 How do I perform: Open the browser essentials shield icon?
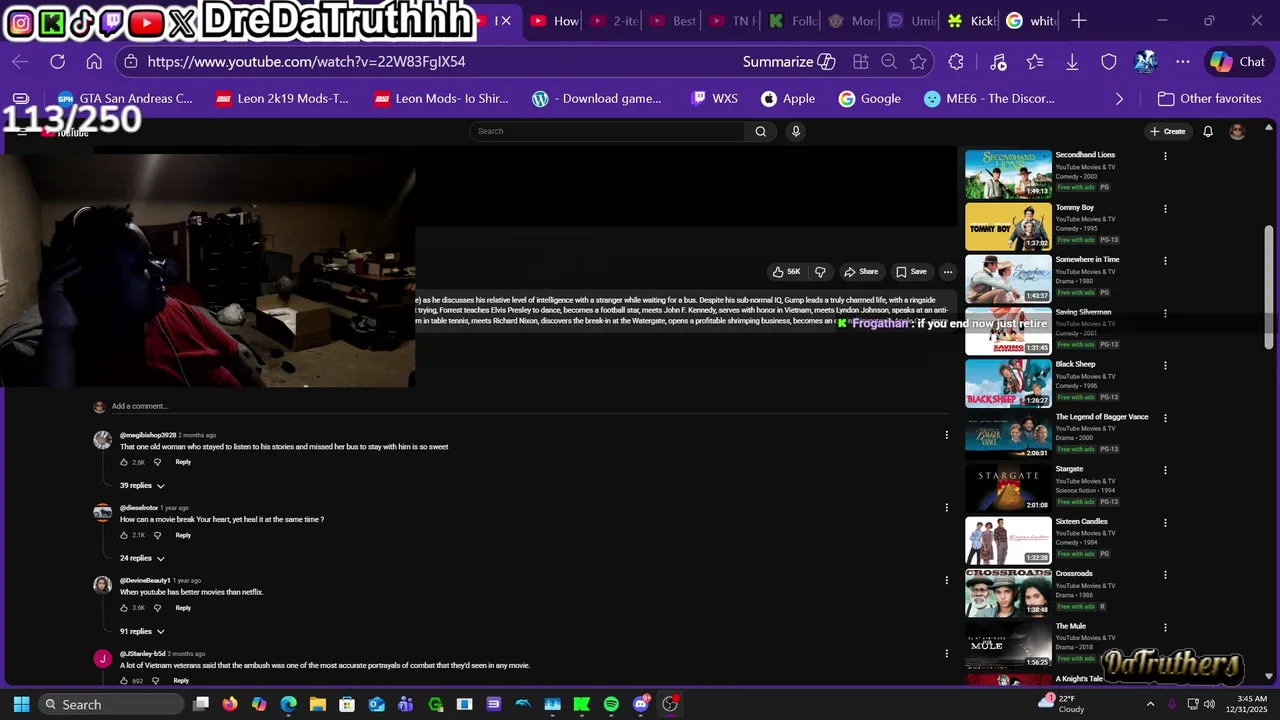[x=1109, y=62]
